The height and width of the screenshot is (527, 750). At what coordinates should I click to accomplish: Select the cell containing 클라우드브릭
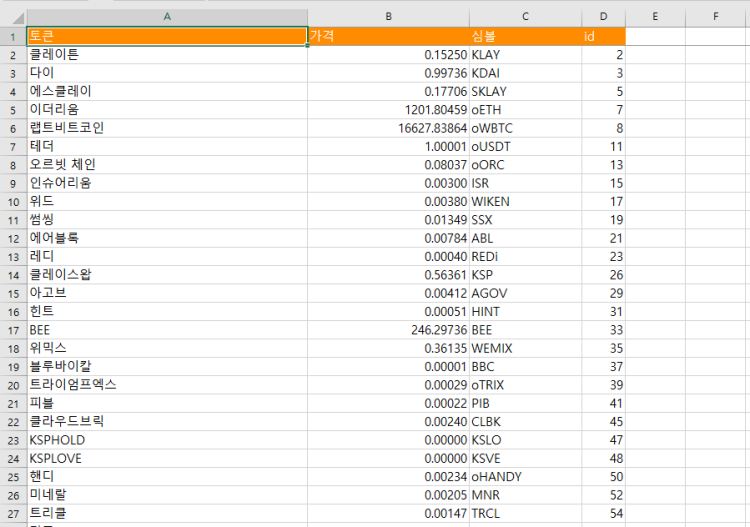pos(167,422)
